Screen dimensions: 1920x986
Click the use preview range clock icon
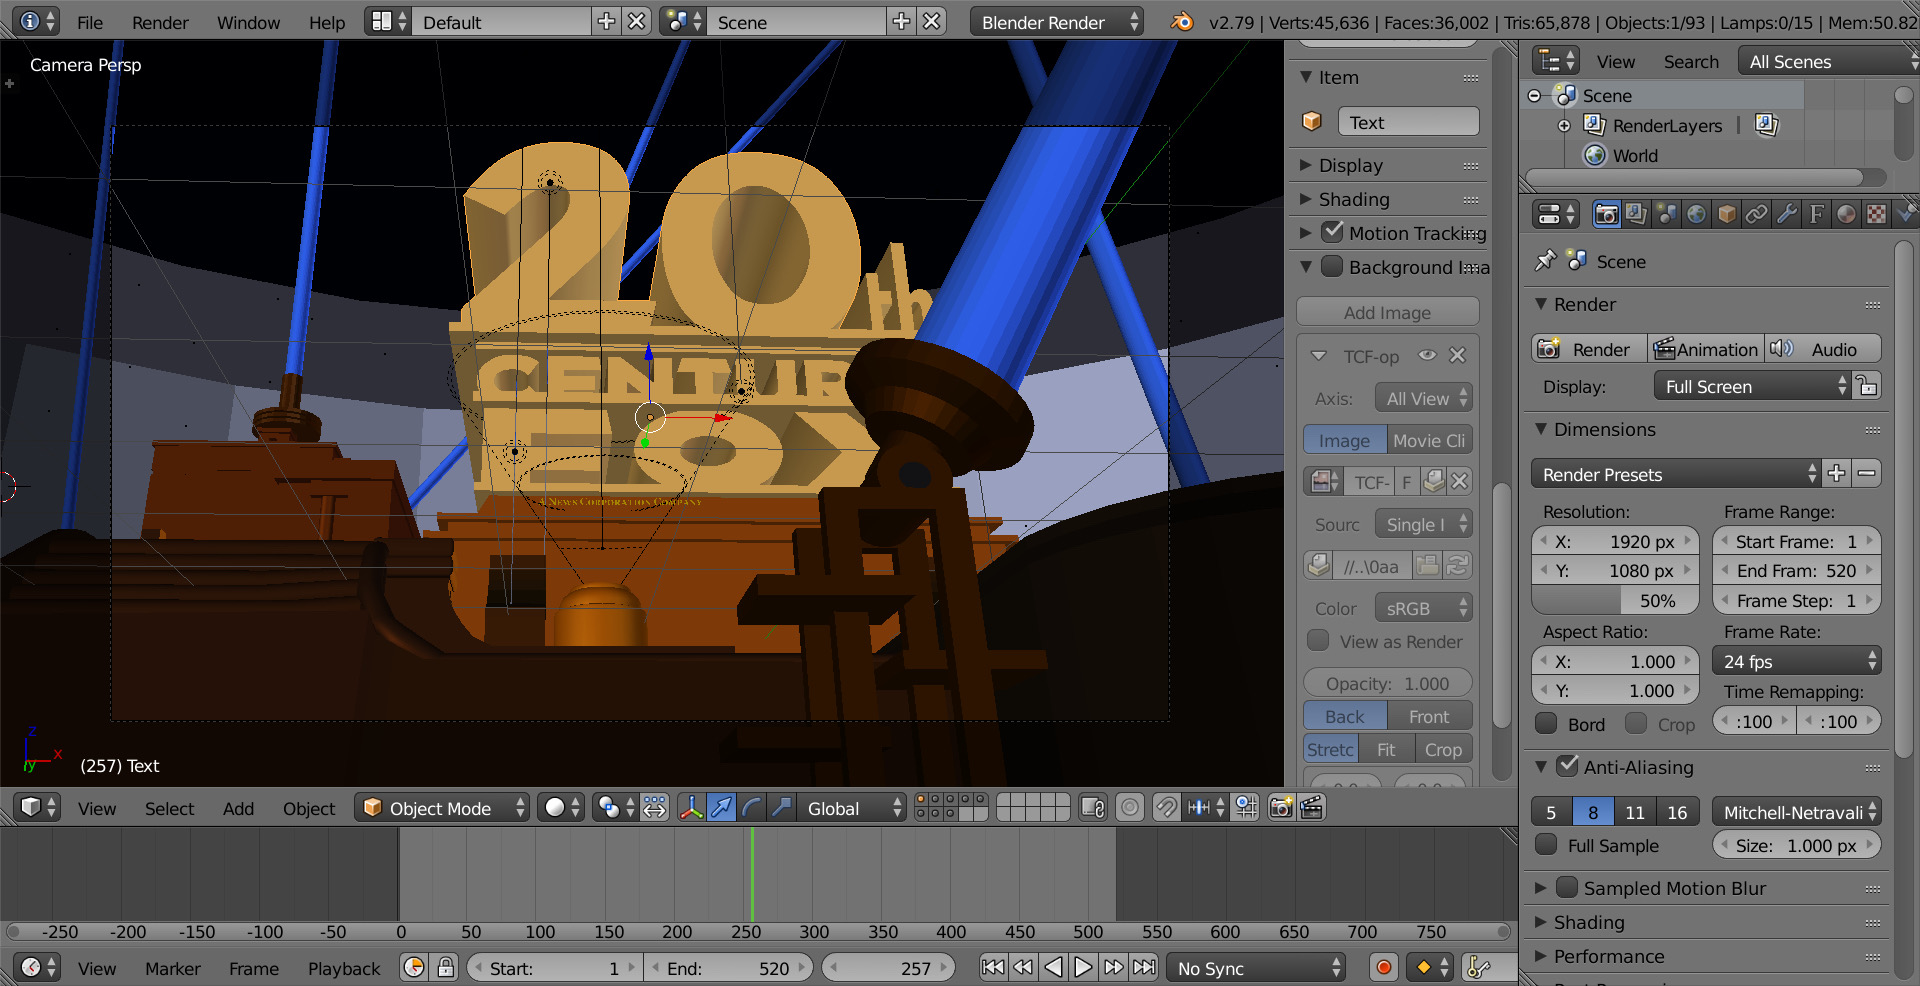click(x=414, y=967)
